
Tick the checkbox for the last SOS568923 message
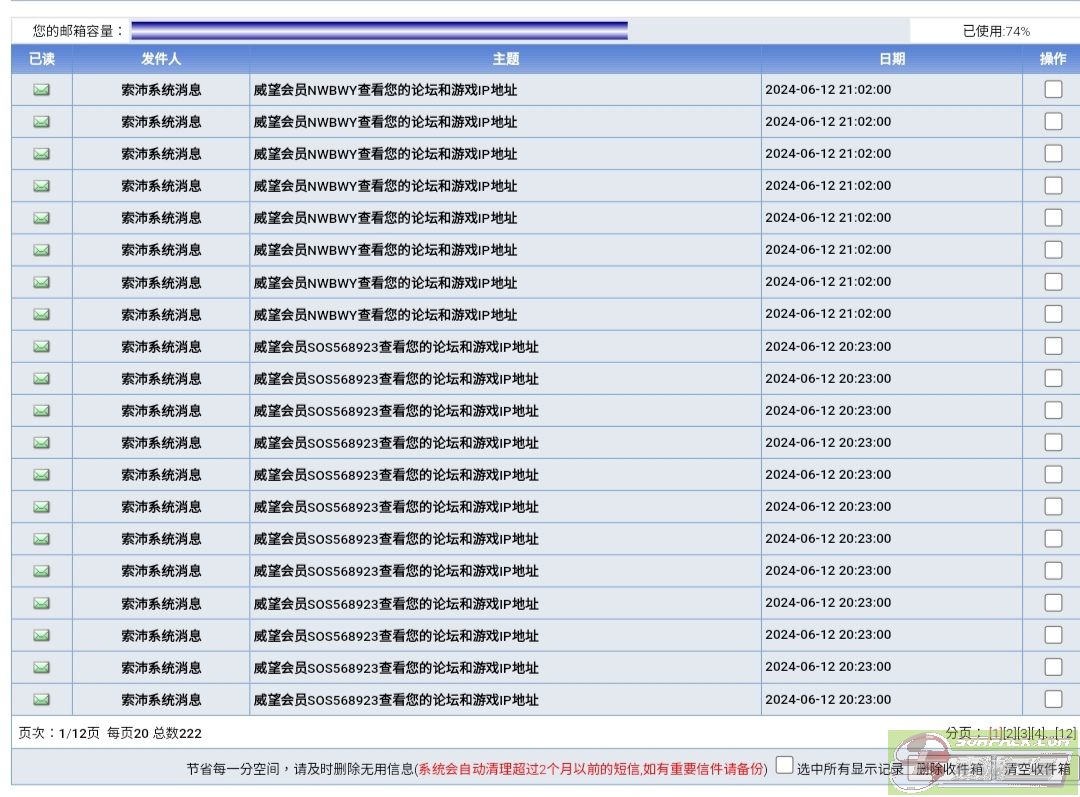click(x=1052, y=698)
